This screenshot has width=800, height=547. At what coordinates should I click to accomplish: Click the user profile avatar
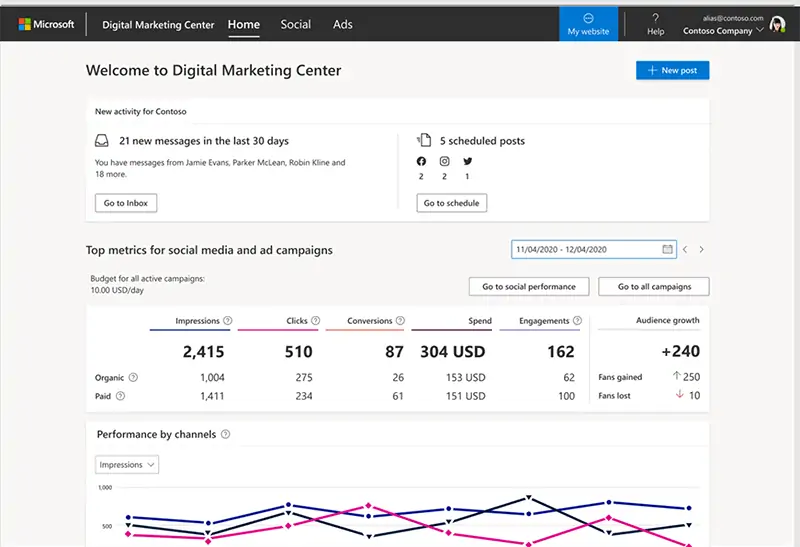tap(777, 25)
